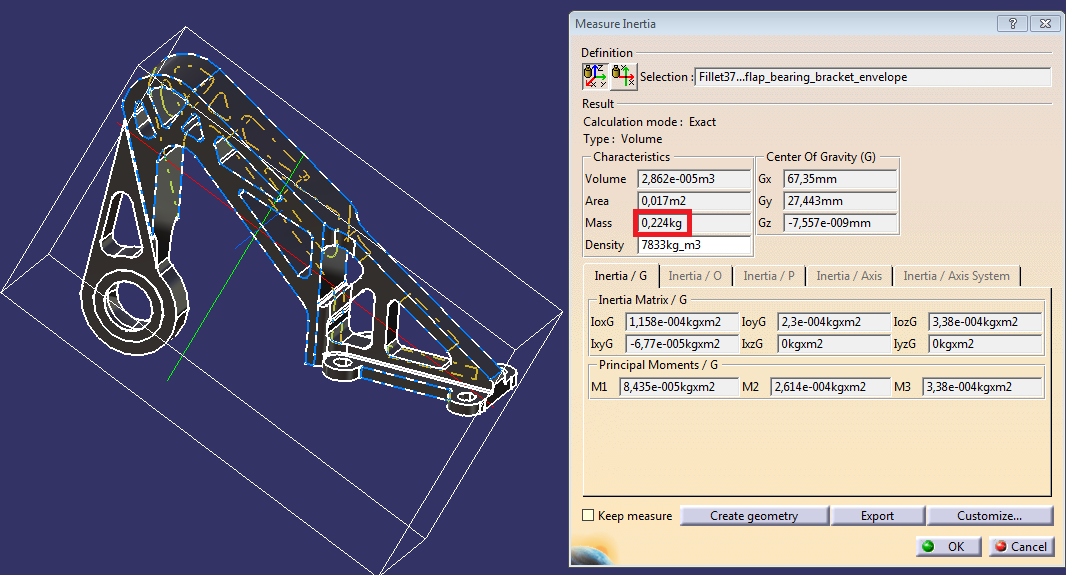1066x575 pixels.
Task: Open the dialog help question-mark button
Action: [x=1012, y=24]
